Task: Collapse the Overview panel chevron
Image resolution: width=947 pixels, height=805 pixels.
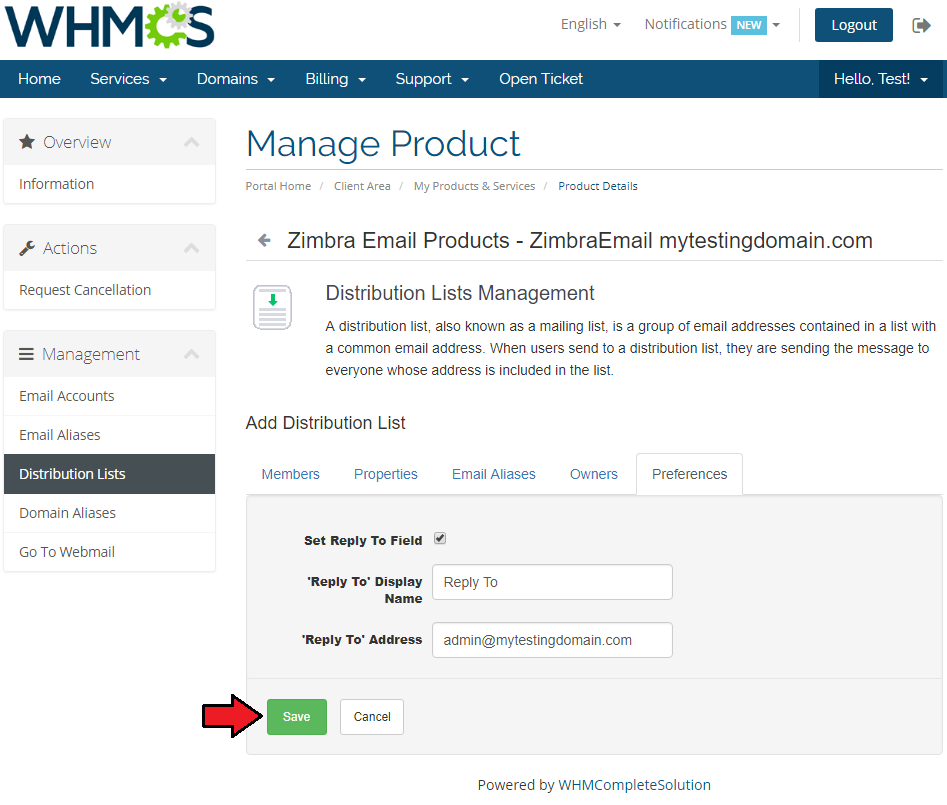Action: coord(191,143)
